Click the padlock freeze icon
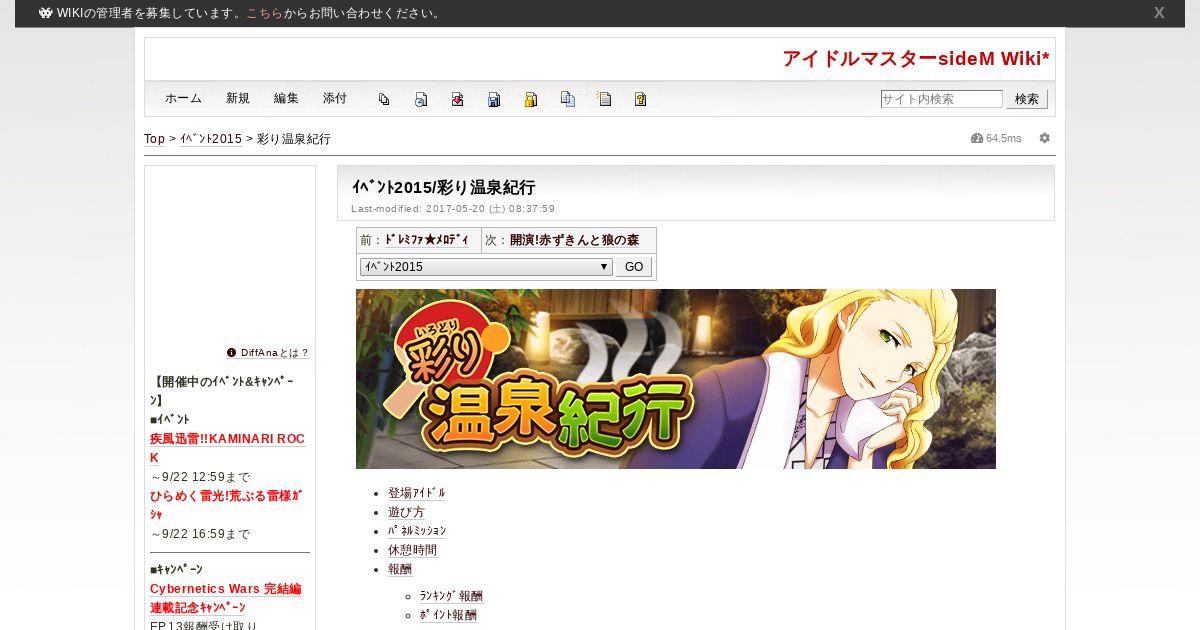Image resolution: width=1200 pixels, height=630 pixels. 531,99
